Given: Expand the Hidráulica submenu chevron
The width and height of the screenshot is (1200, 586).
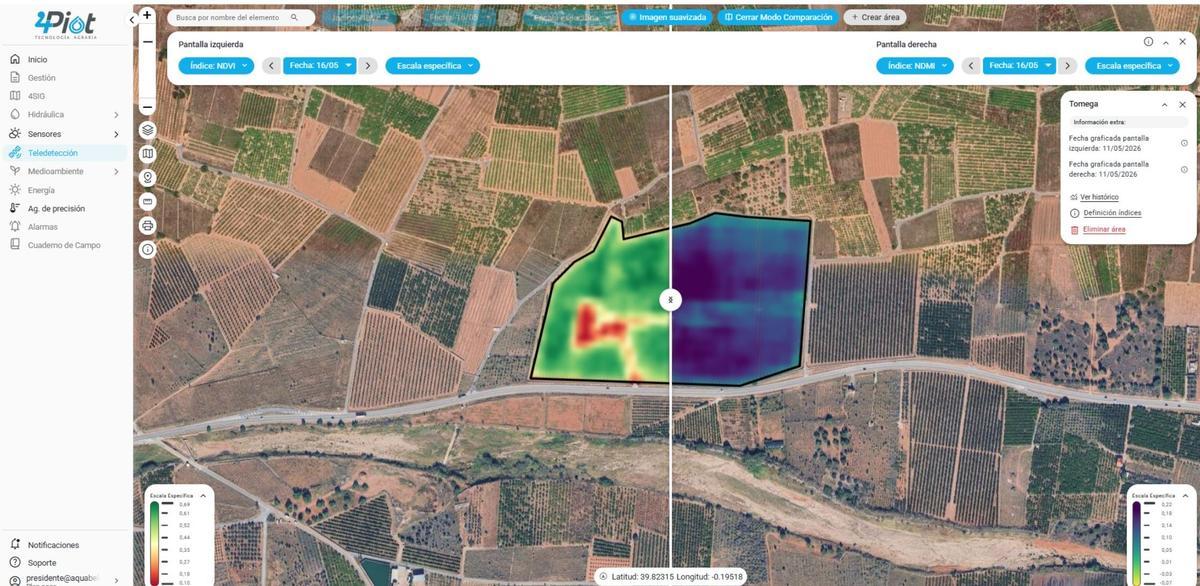Looking at the screenshot, I should (x=116, y=115).
